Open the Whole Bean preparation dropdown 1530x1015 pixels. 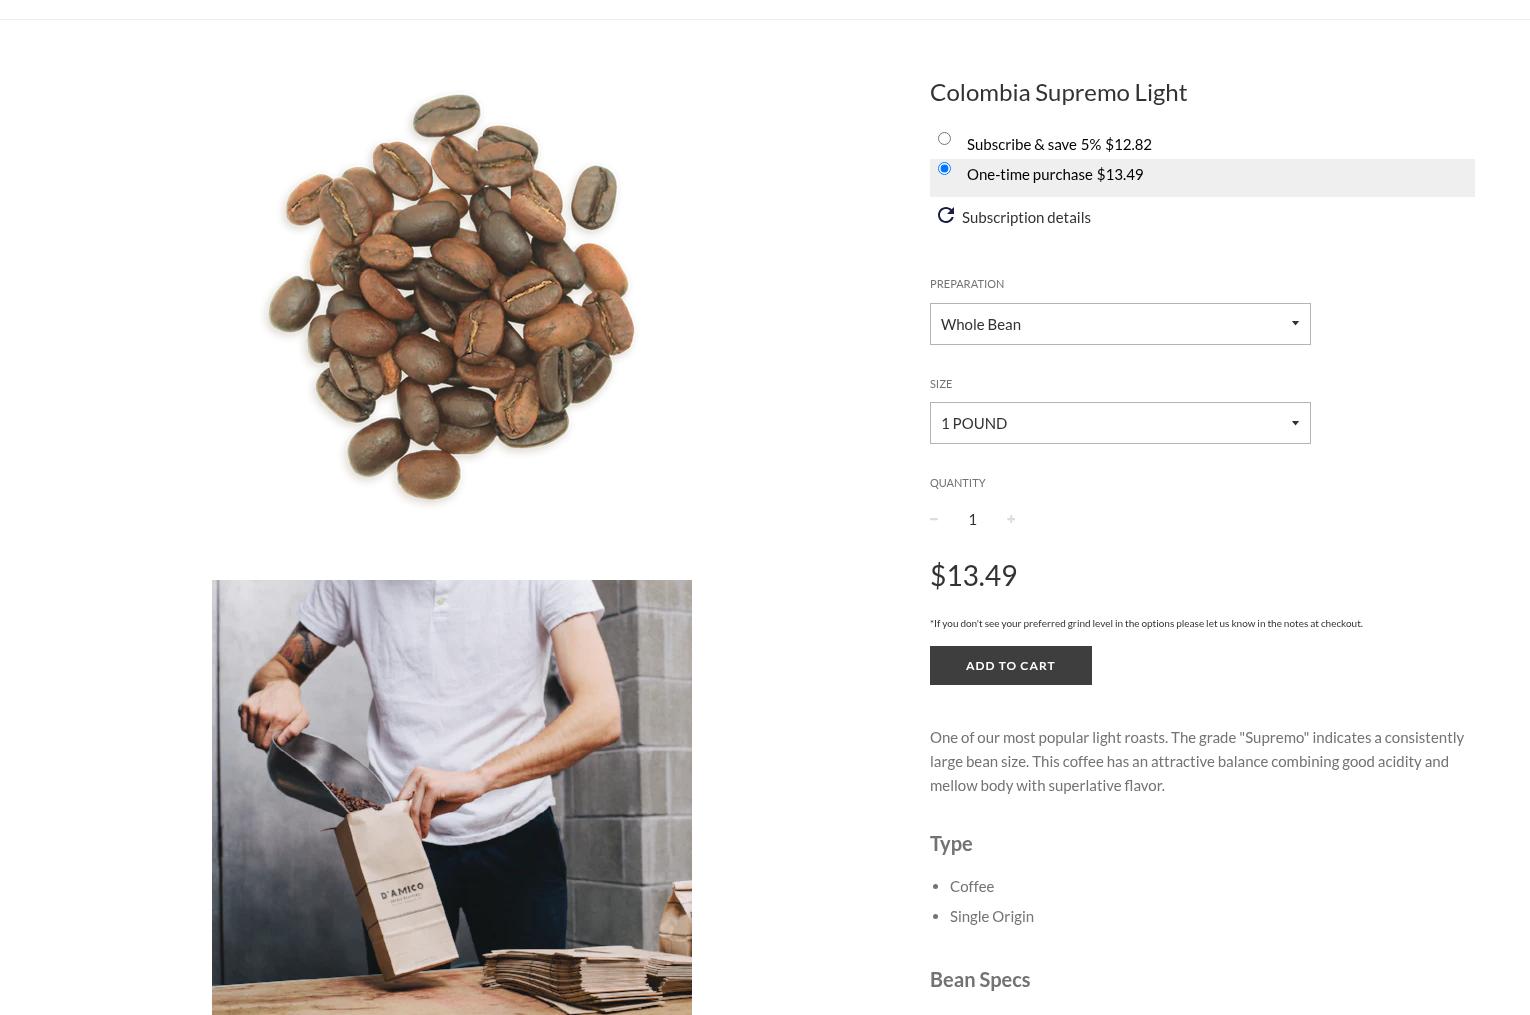point(1120,324)
